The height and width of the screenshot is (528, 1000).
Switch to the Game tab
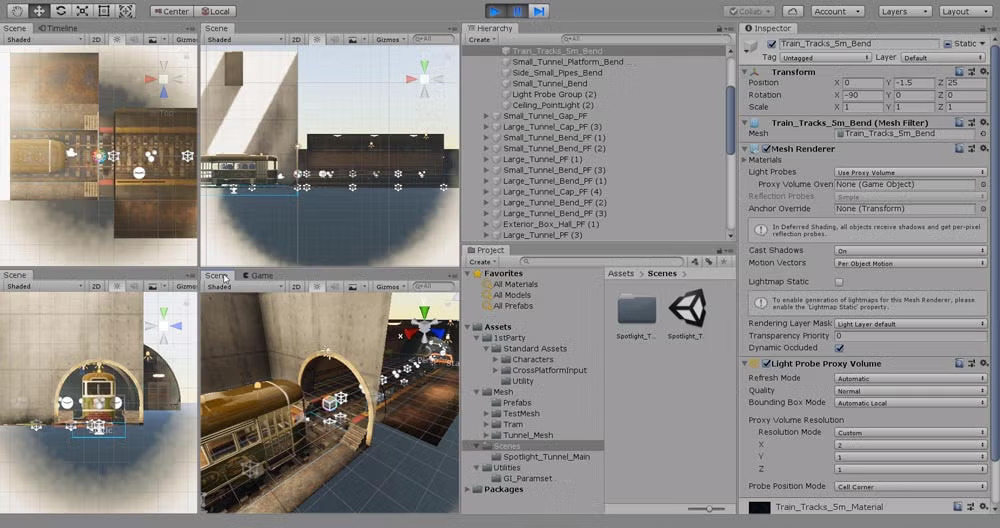click(x=256, y=275)
